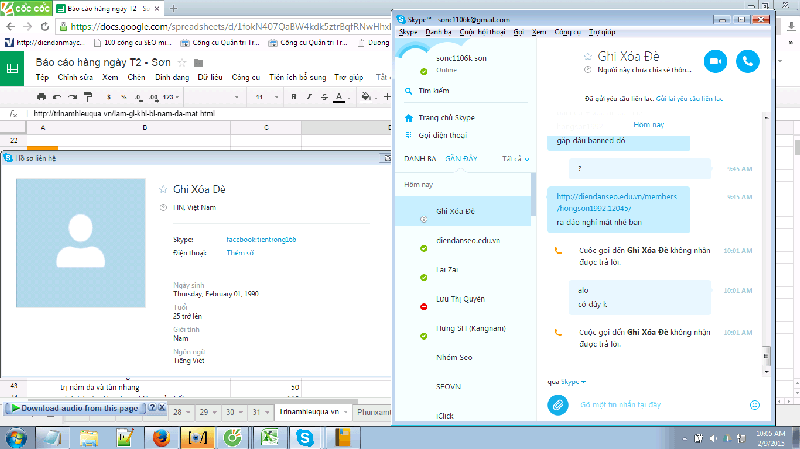Star the Báo cáo hàng ngày spreadsheet
This screenshot has height=449, width=800.
coord(181,63)
